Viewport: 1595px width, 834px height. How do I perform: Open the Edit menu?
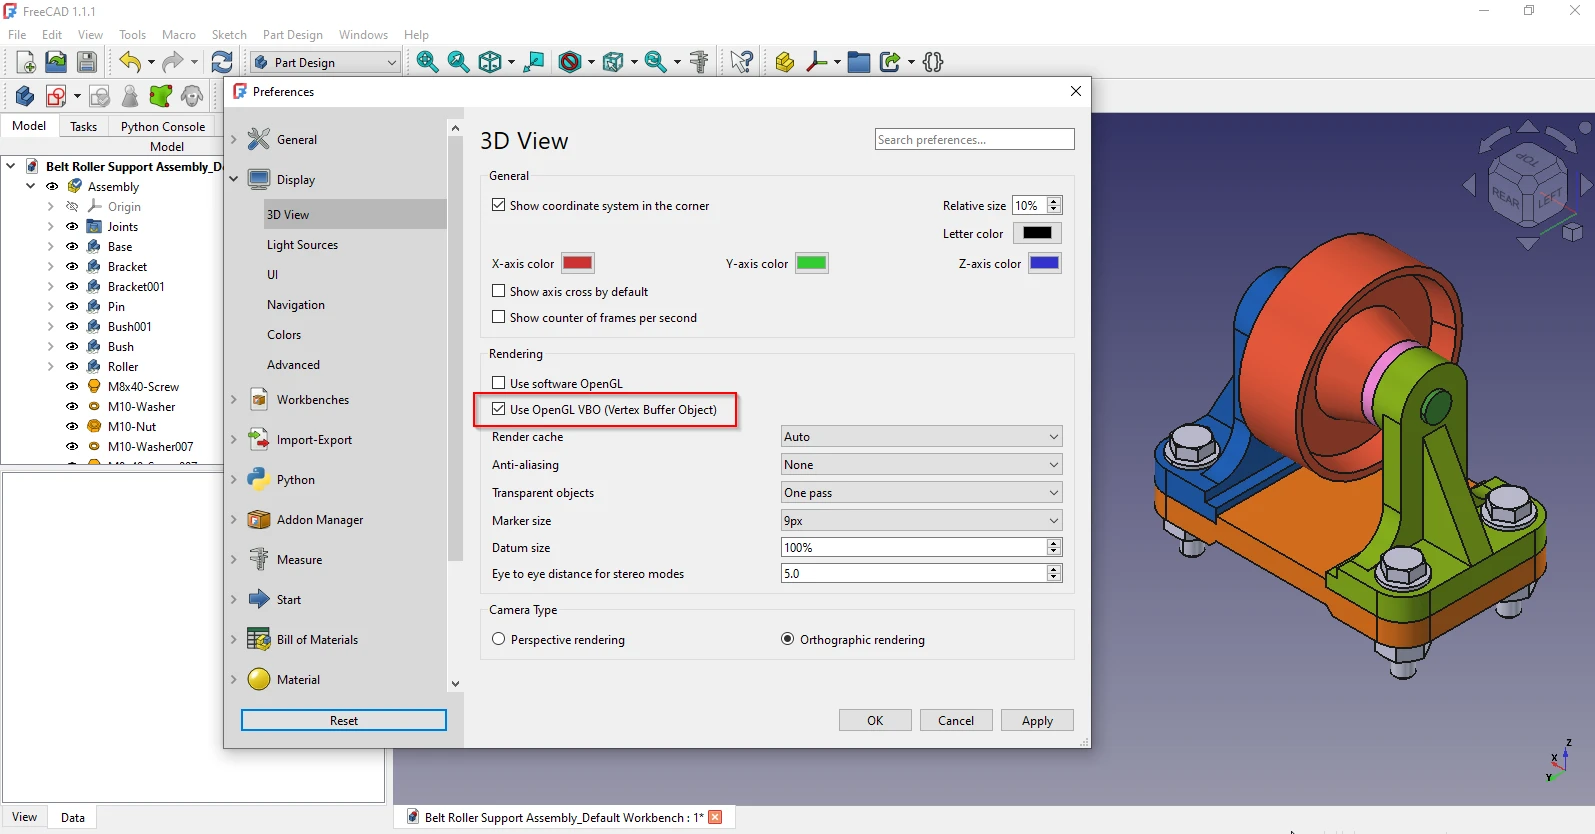[x=52, y=35]
